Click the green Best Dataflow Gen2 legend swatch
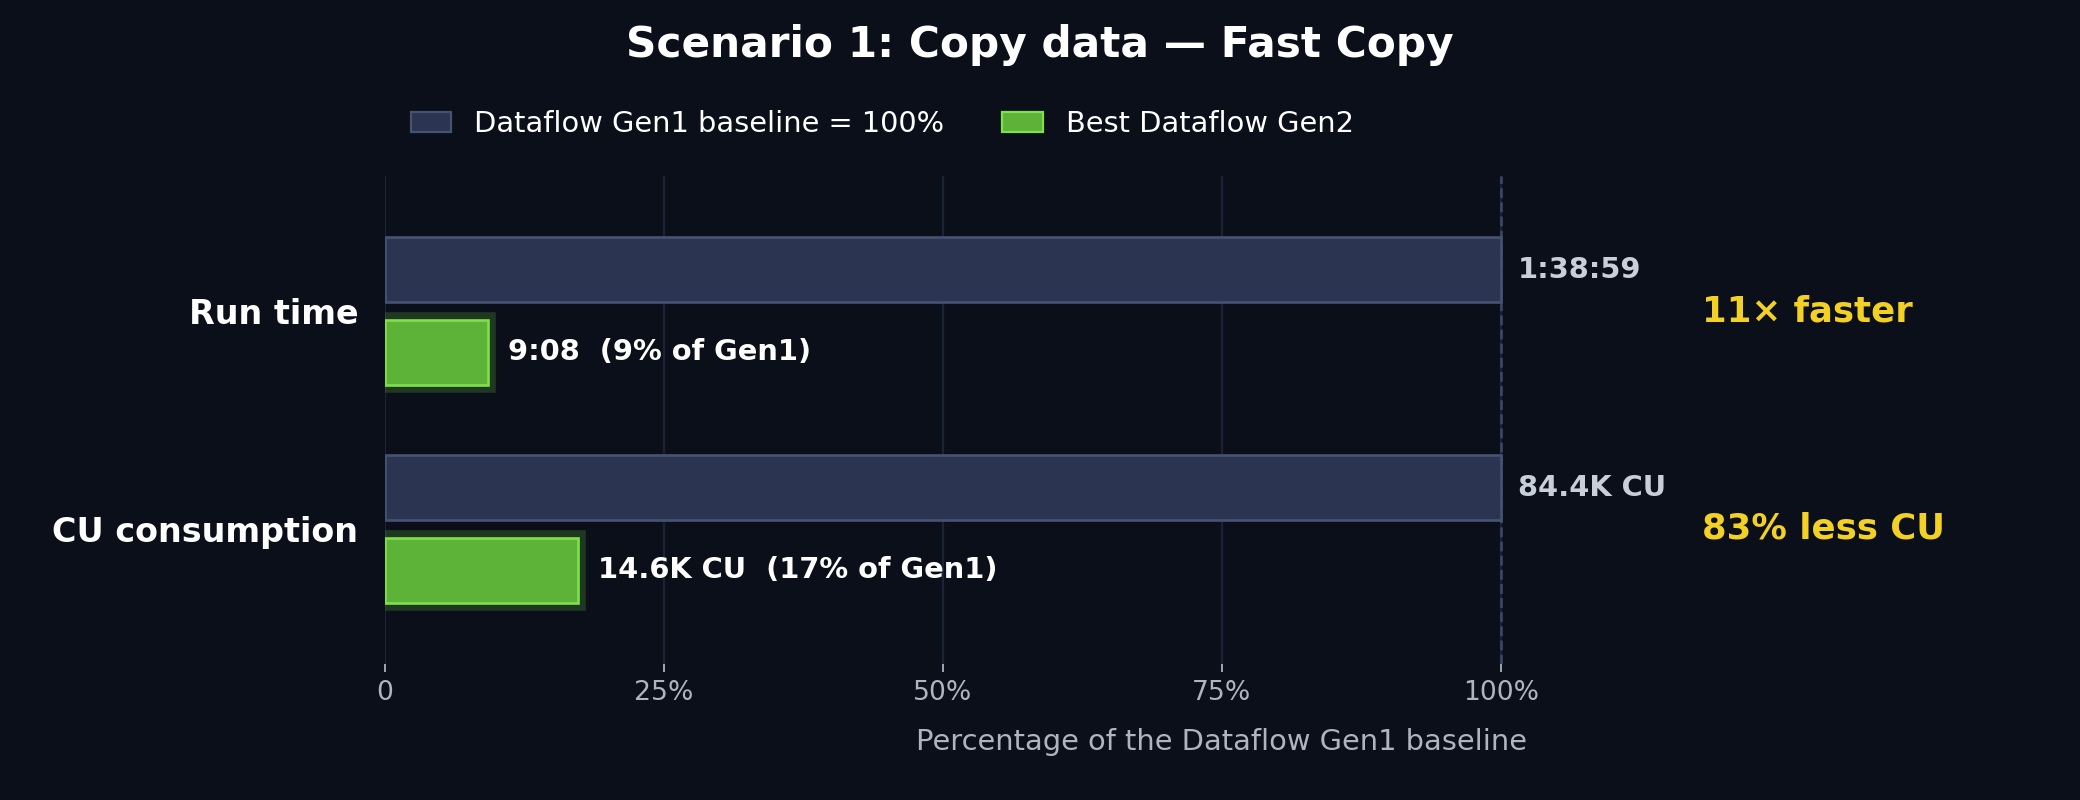This screenshot has width=2080, height=800. pyautogui.click(x=1022, y=122)
